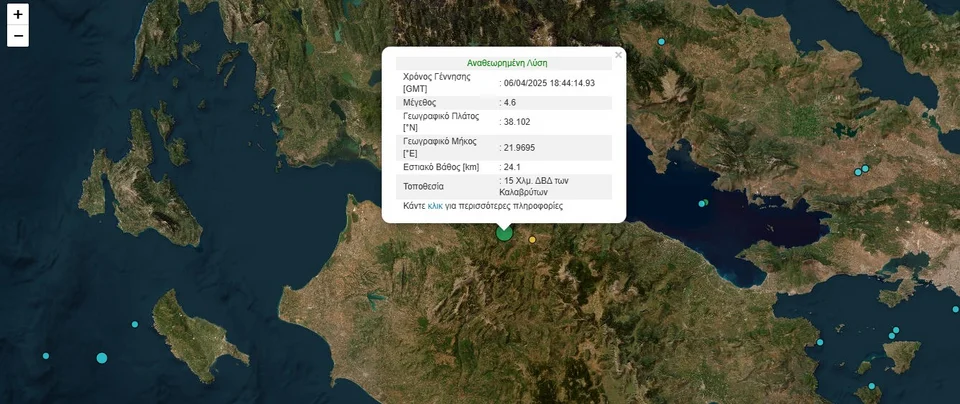960x404 pixels.
Task: Select small cyan marker just northwest of Zakynthos
Action: coord(135,324)
